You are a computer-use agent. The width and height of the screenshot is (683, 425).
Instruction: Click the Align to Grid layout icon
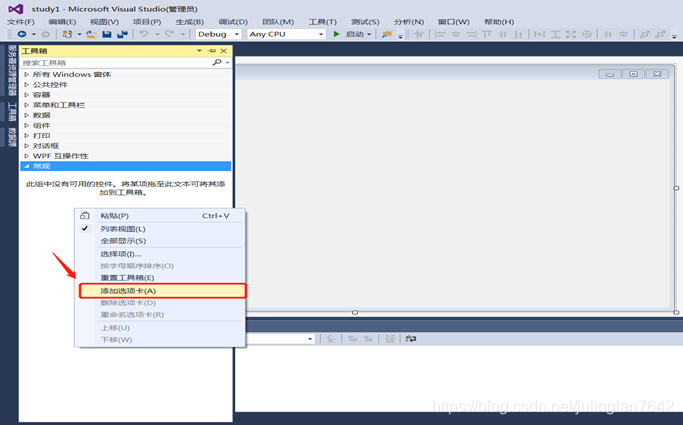click(x=419, y=34)
